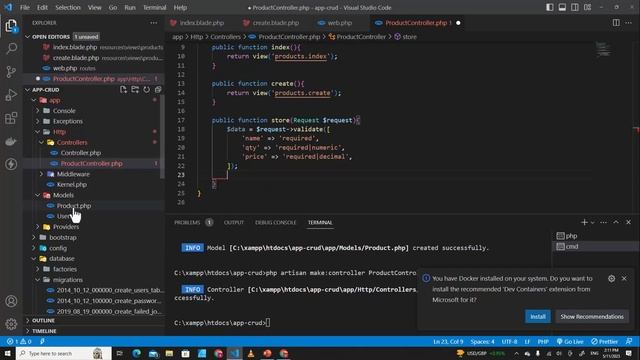This screenshot has height=360, width=640.
Task: Open Source Control view icon
Action: pos(11,72)
